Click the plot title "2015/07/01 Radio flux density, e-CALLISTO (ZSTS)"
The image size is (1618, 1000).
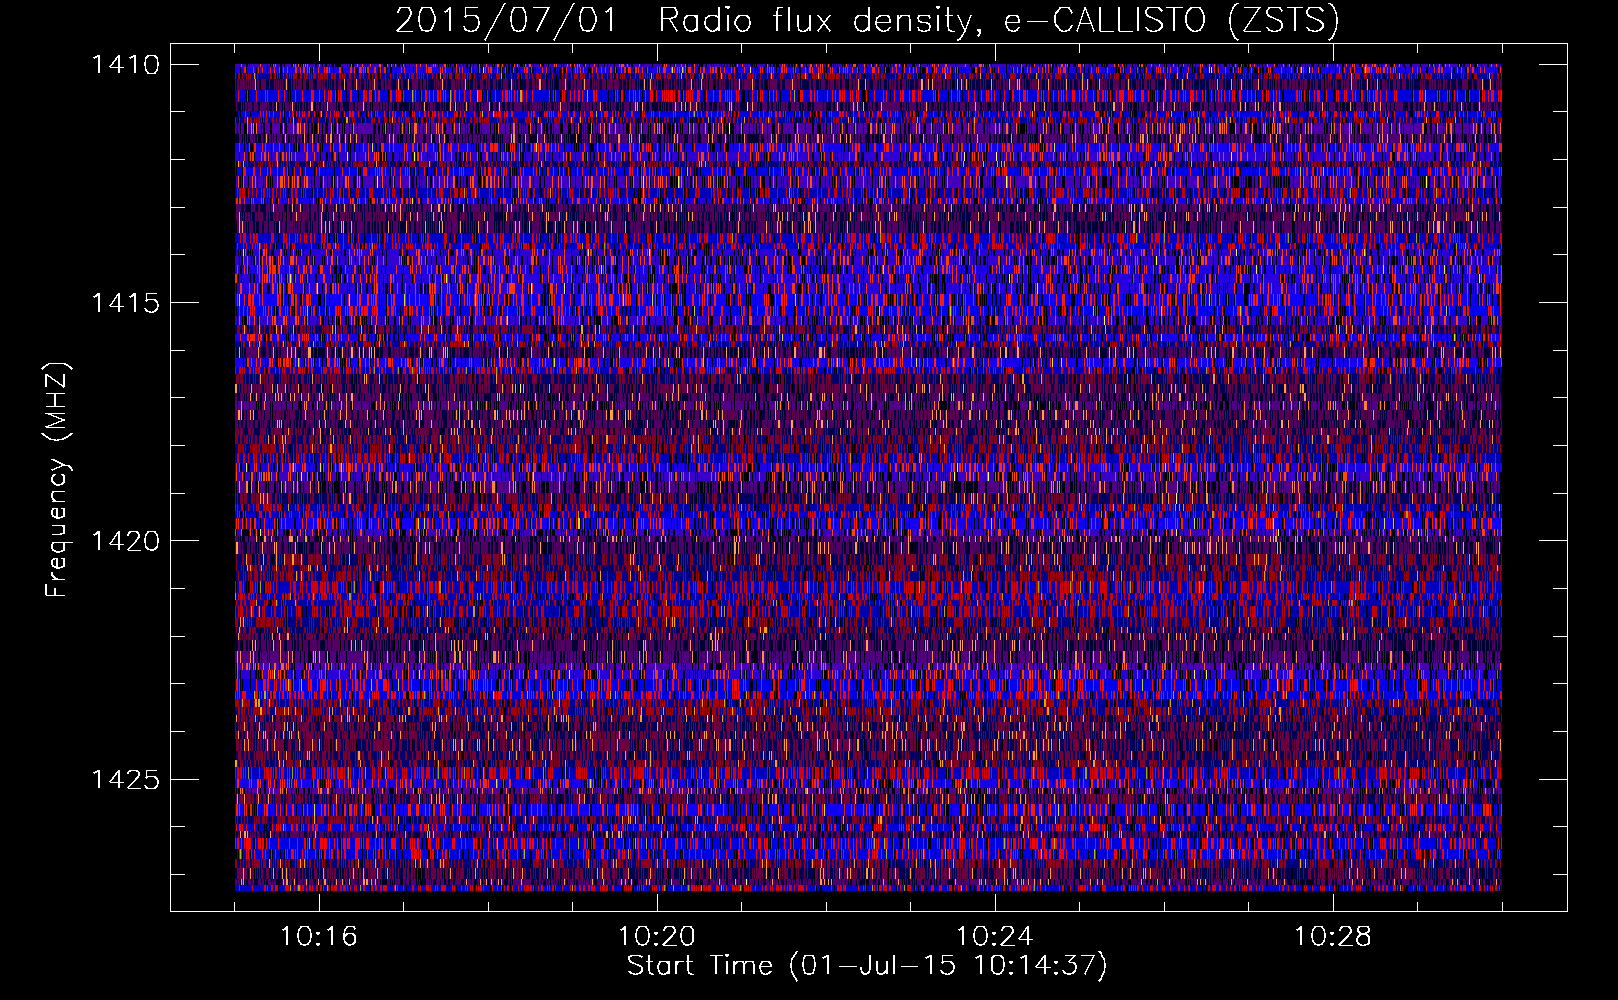pos(867,21)
